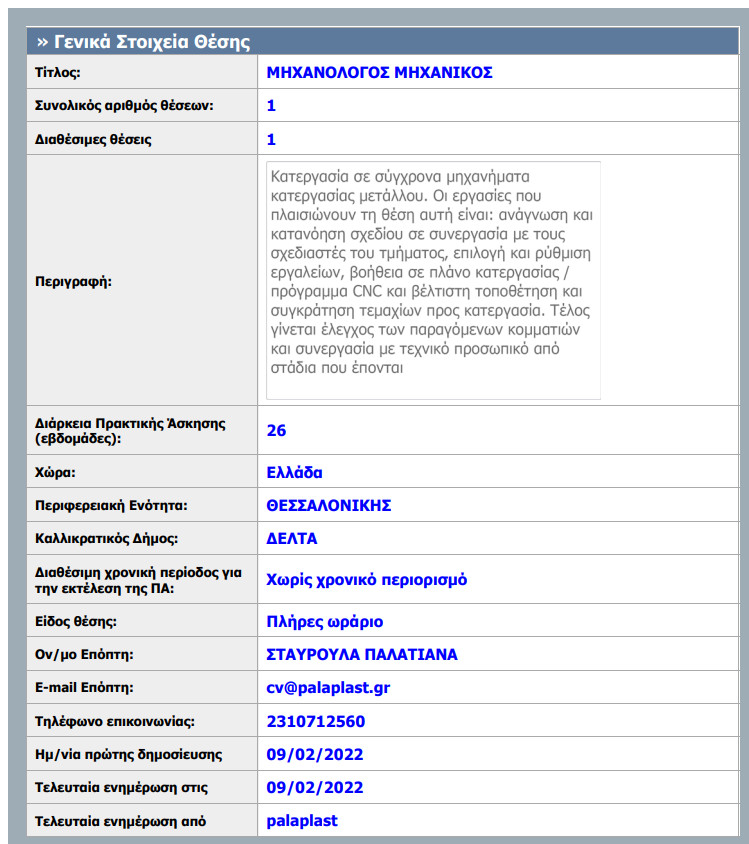Click the internship duration value 26

click(276, 431)
